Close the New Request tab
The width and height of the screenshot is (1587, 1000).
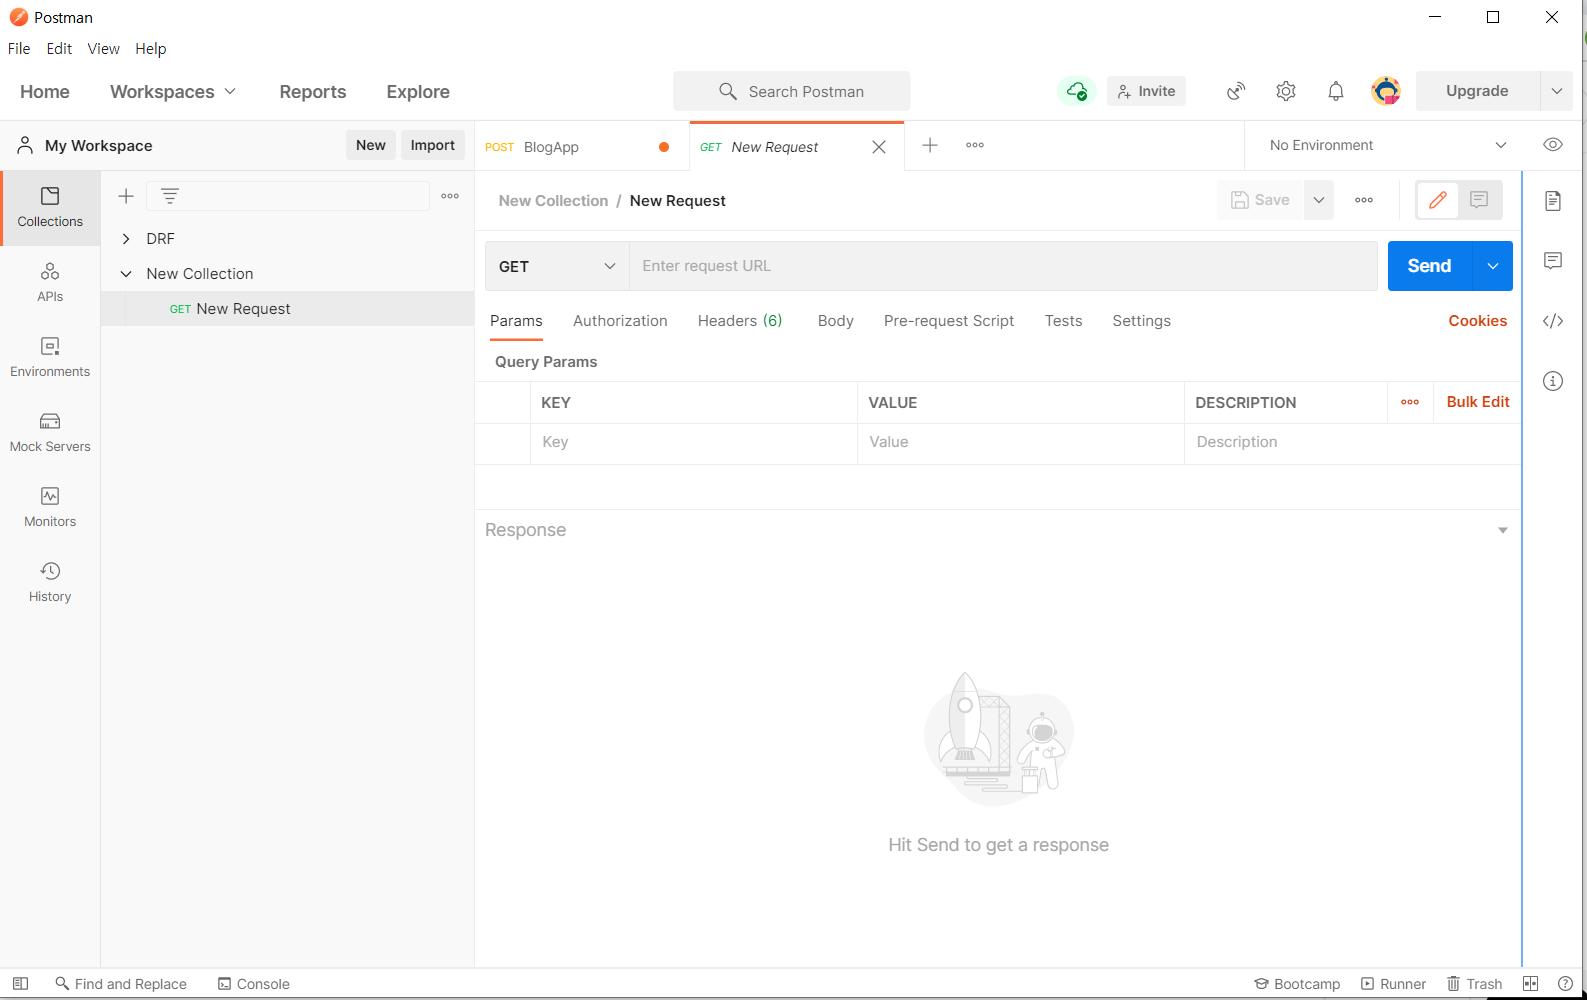click(x=879, y=147)
